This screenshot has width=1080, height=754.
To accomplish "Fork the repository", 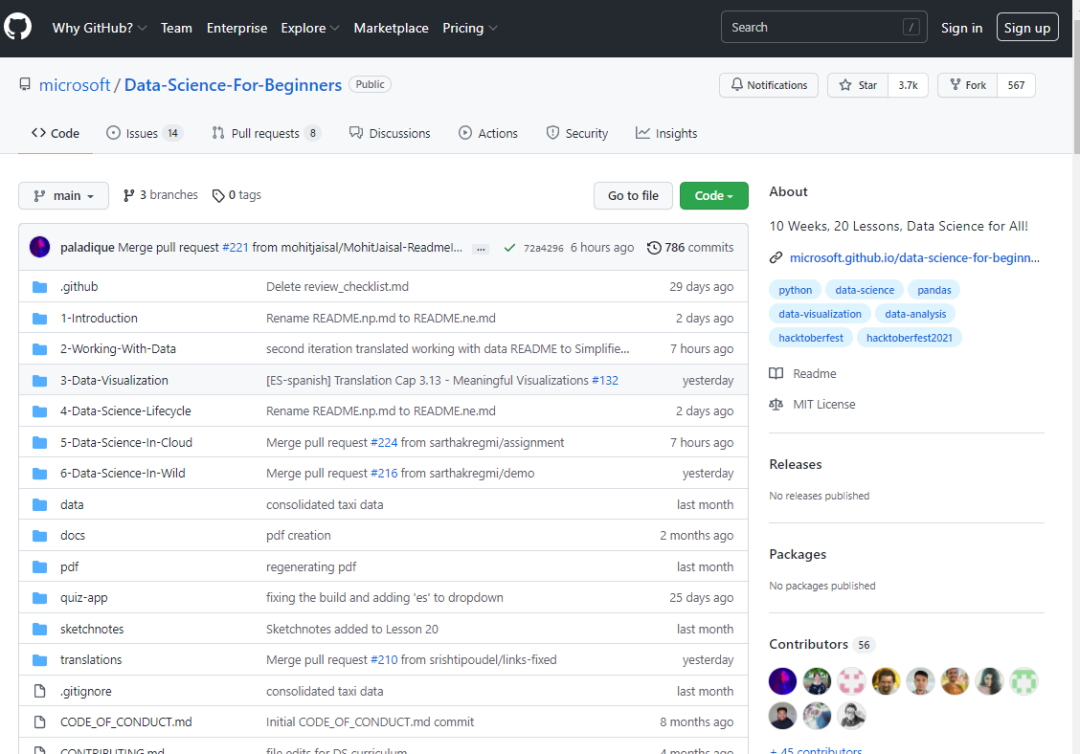I will pyautogui.click(x=968, y=85).
